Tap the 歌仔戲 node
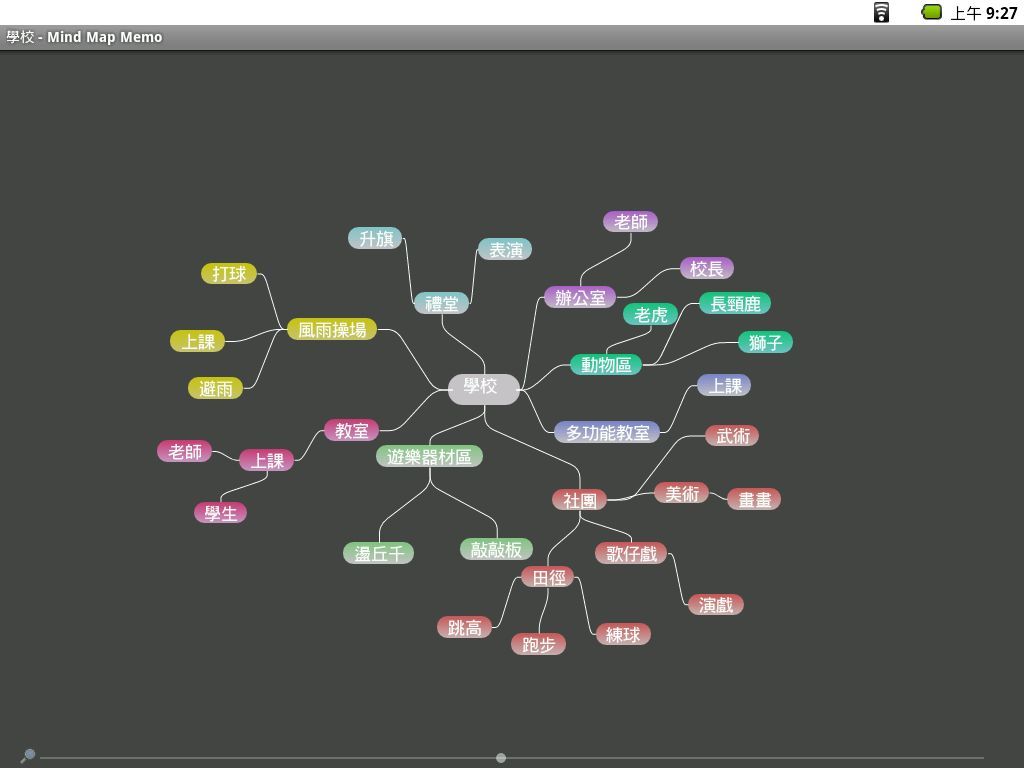Viewport: 1024px width, 768px height. pyautogui.click(x=630, y=553)
